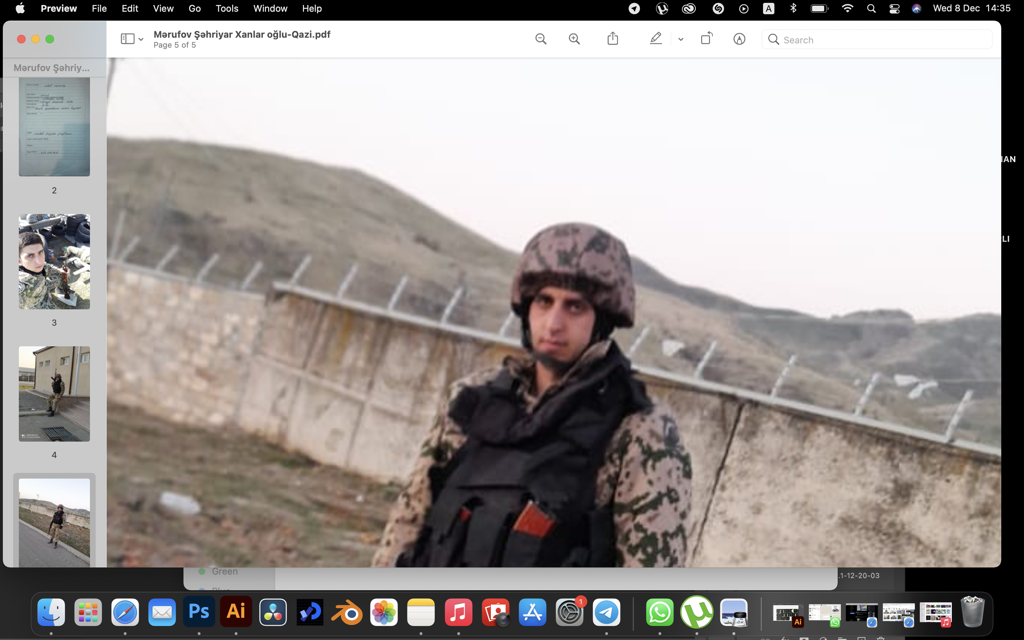Open Control Center in the menu bar
The width and height of the screenshot is (1024, 640).
[x=894, y=8]
